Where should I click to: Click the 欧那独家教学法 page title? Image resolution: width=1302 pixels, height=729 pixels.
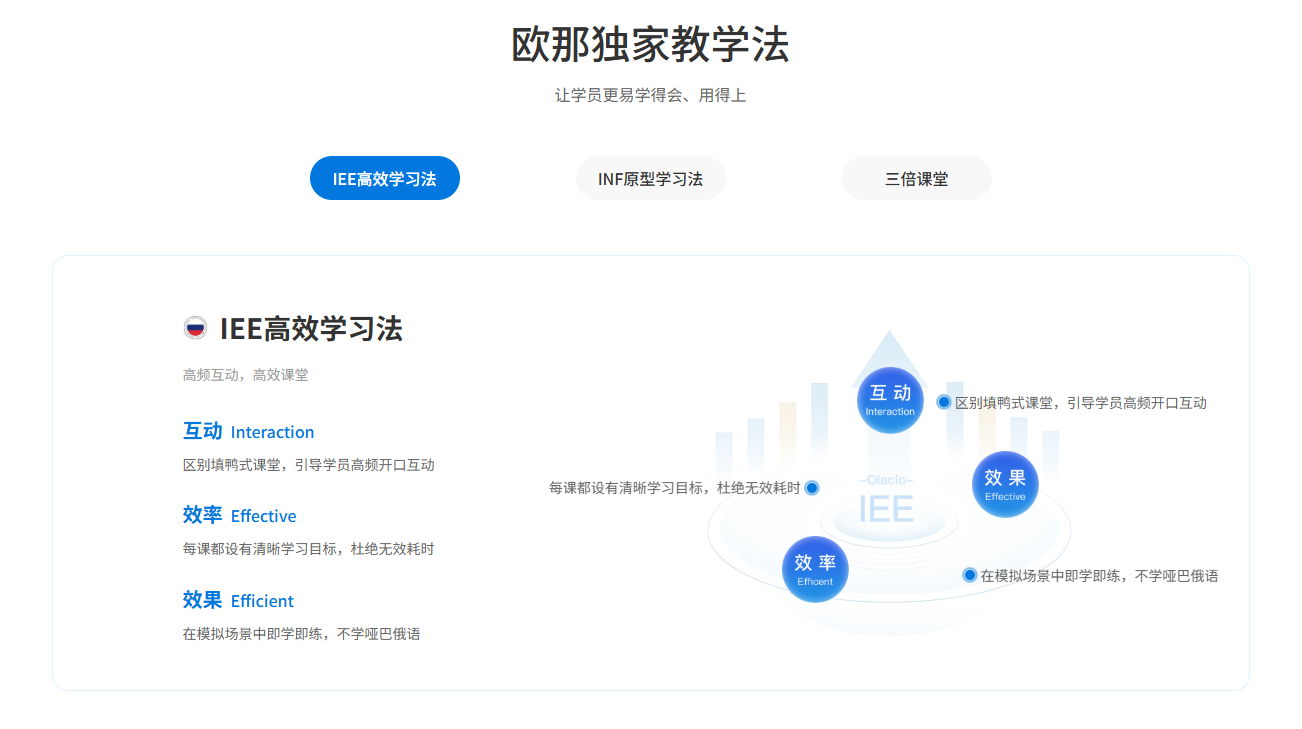point(650,45)
